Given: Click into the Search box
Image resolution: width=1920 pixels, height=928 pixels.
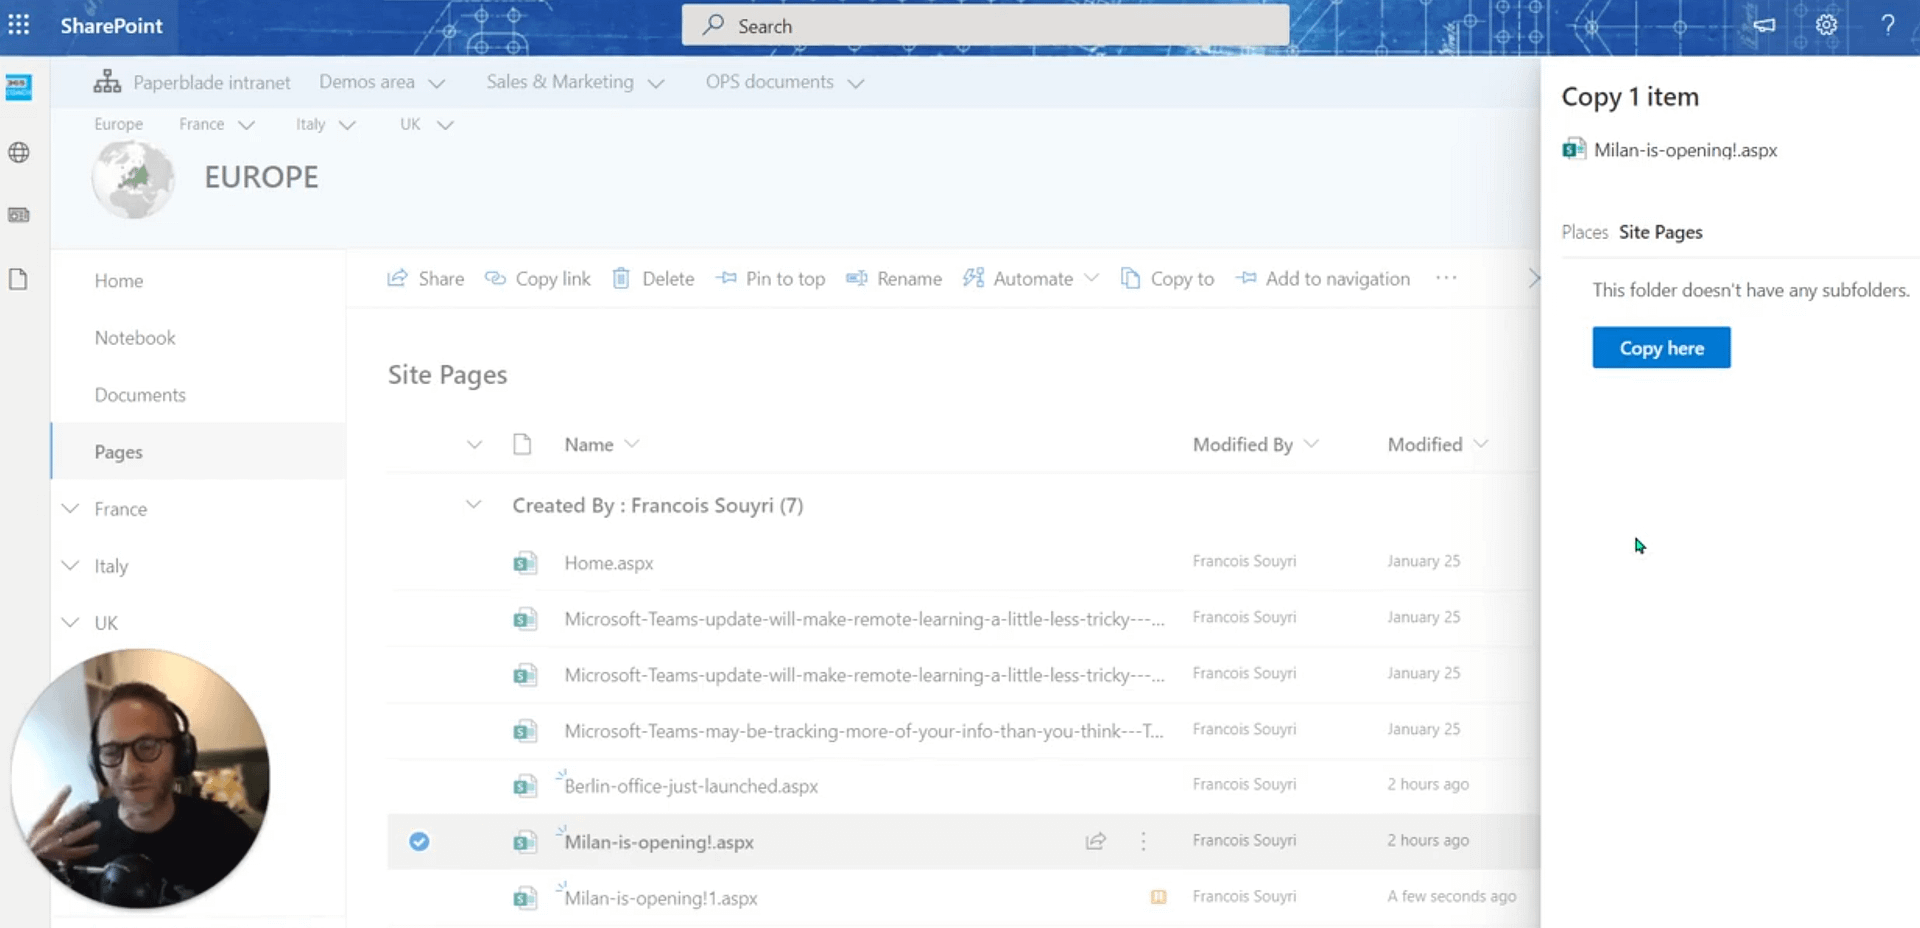Looking at the screenshot, I should [985, 25].
